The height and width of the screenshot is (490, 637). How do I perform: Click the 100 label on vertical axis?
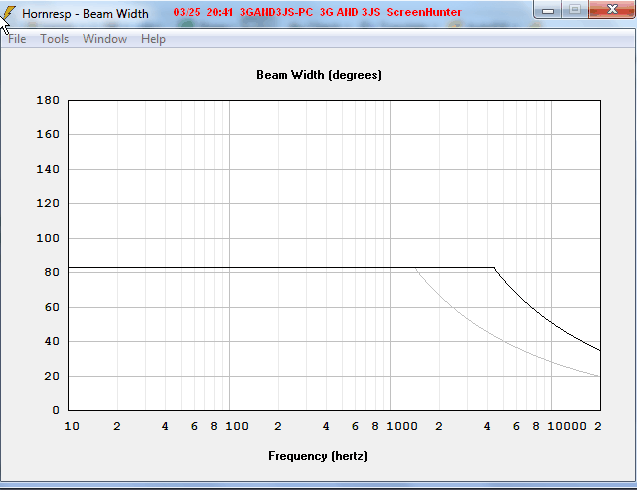(48, 238)
